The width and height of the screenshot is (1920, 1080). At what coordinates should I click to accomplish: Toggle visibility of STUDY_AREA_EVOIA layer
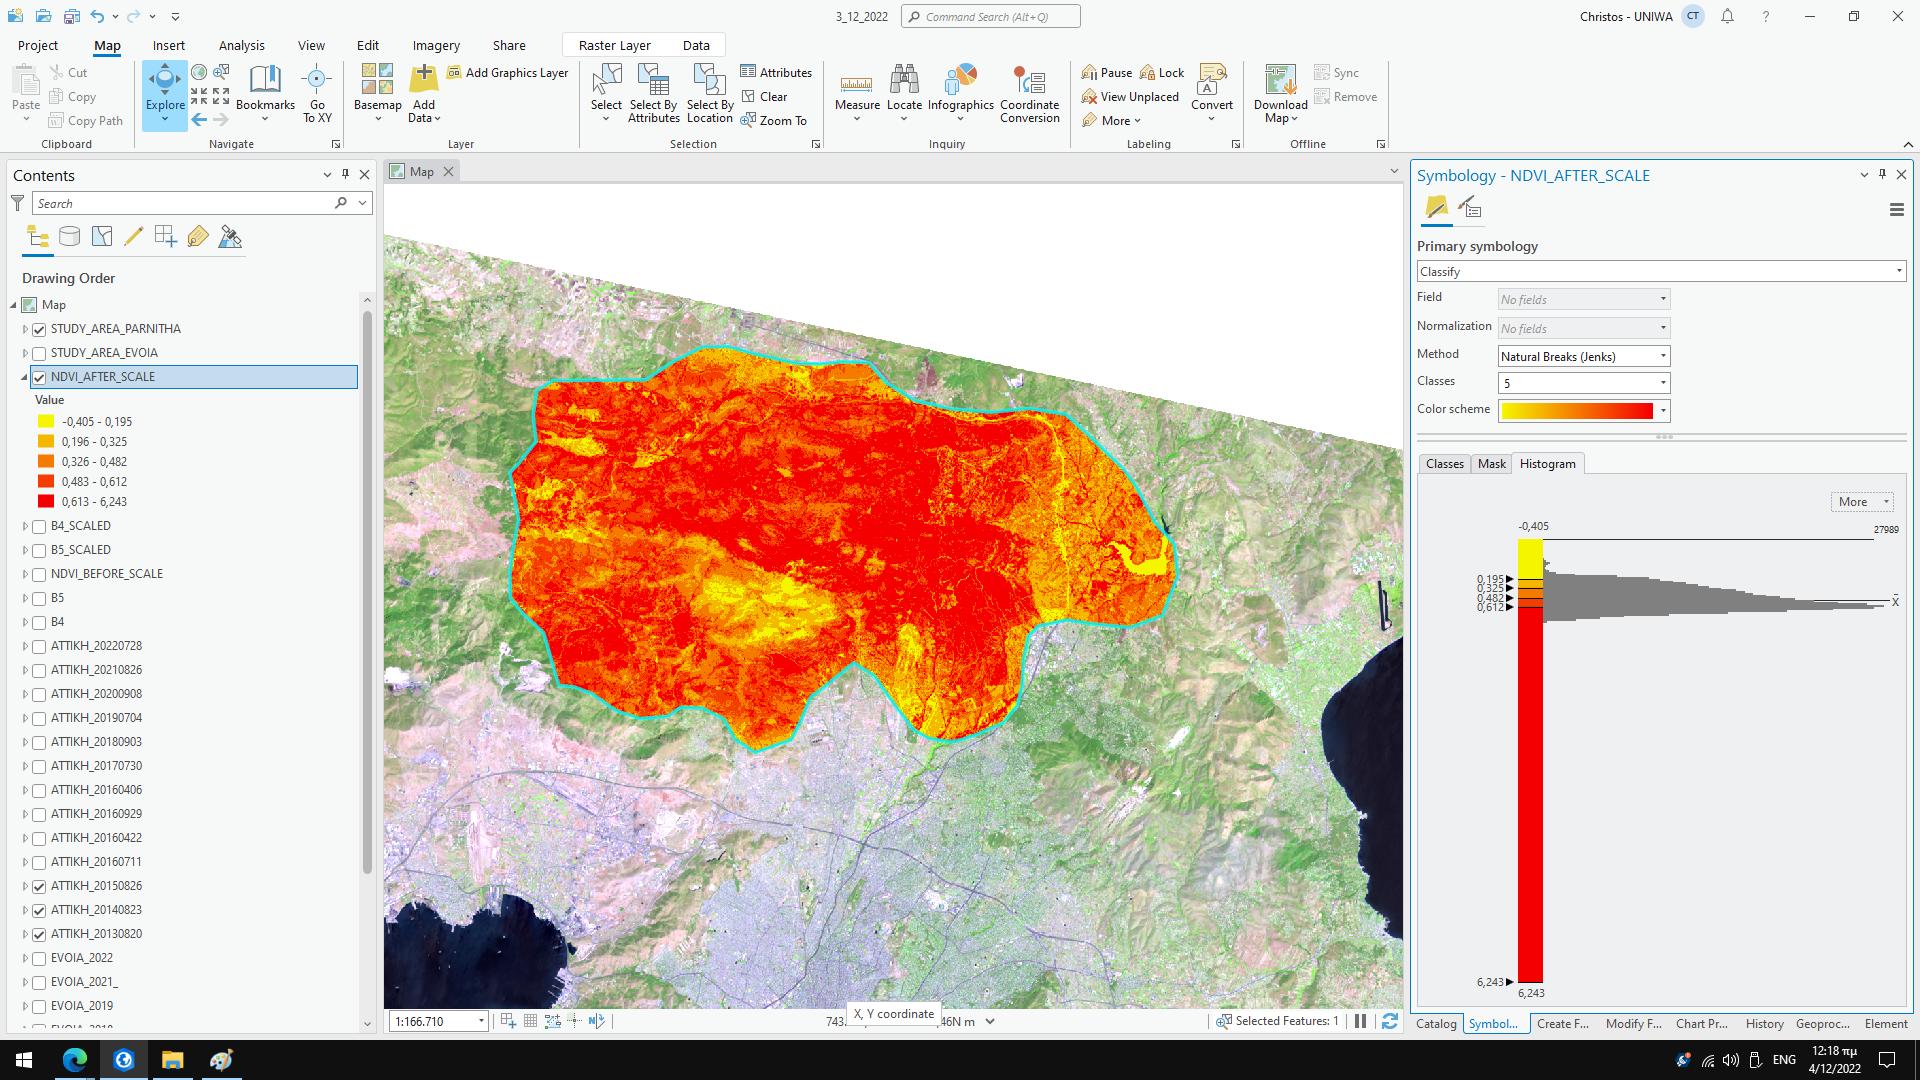[39, 353]
